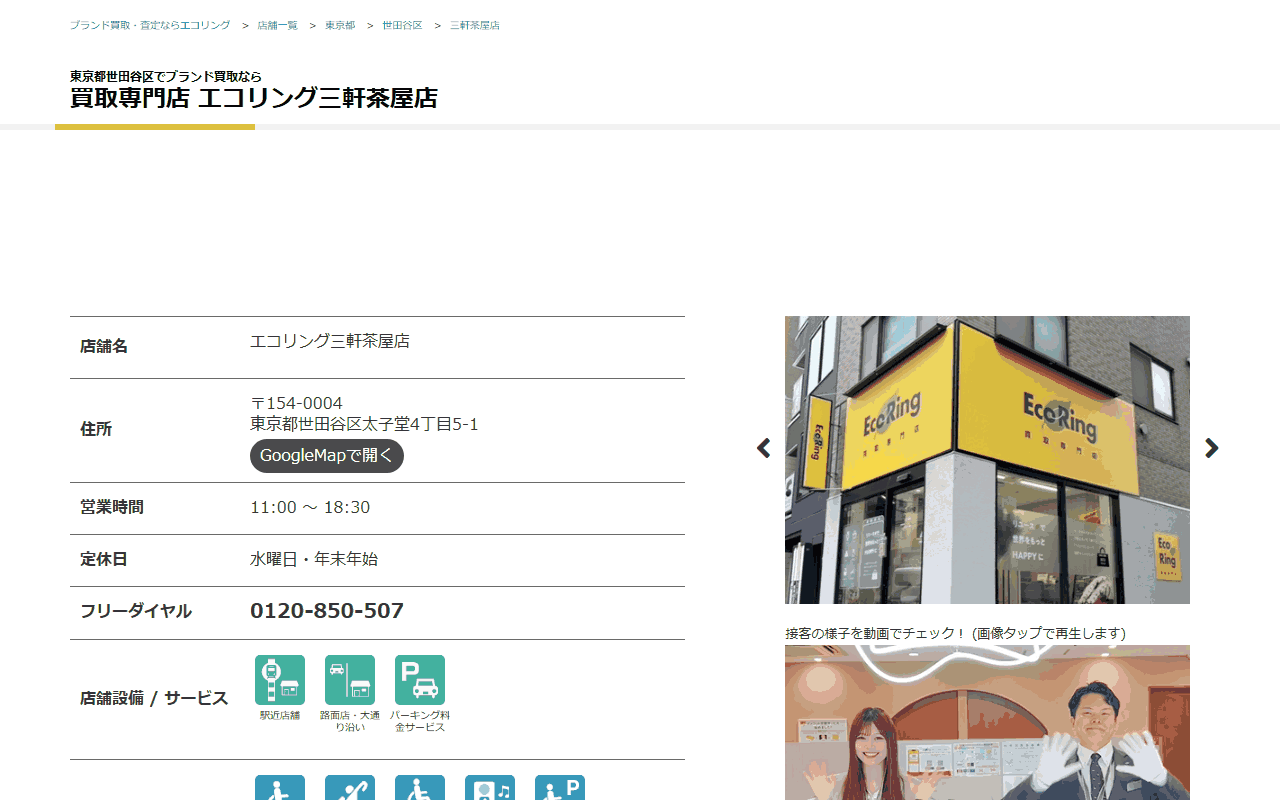Image resolution: width=1280 pixels, height=800 pixels.
Task: Click the パーキング料金サービス parking icon
Action: (x=420, y=680)
